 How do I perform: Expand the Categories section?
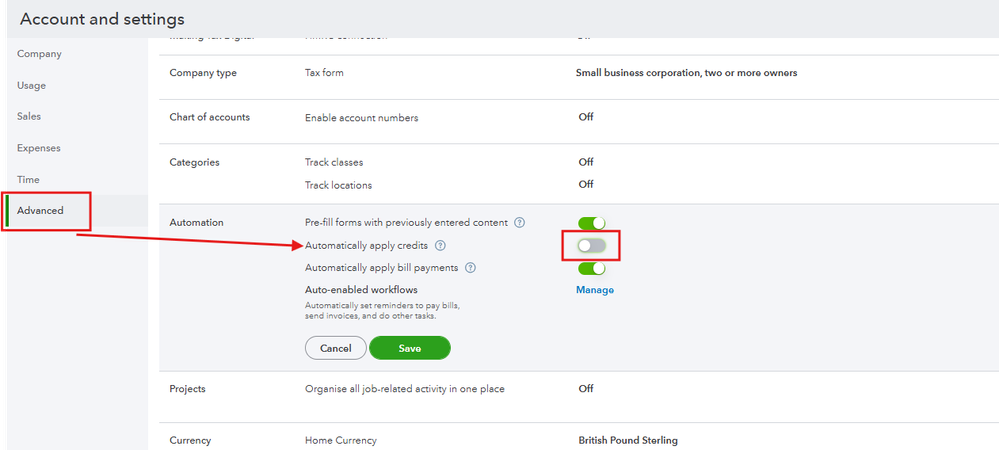pyautogui.click(x=194, y=162)
